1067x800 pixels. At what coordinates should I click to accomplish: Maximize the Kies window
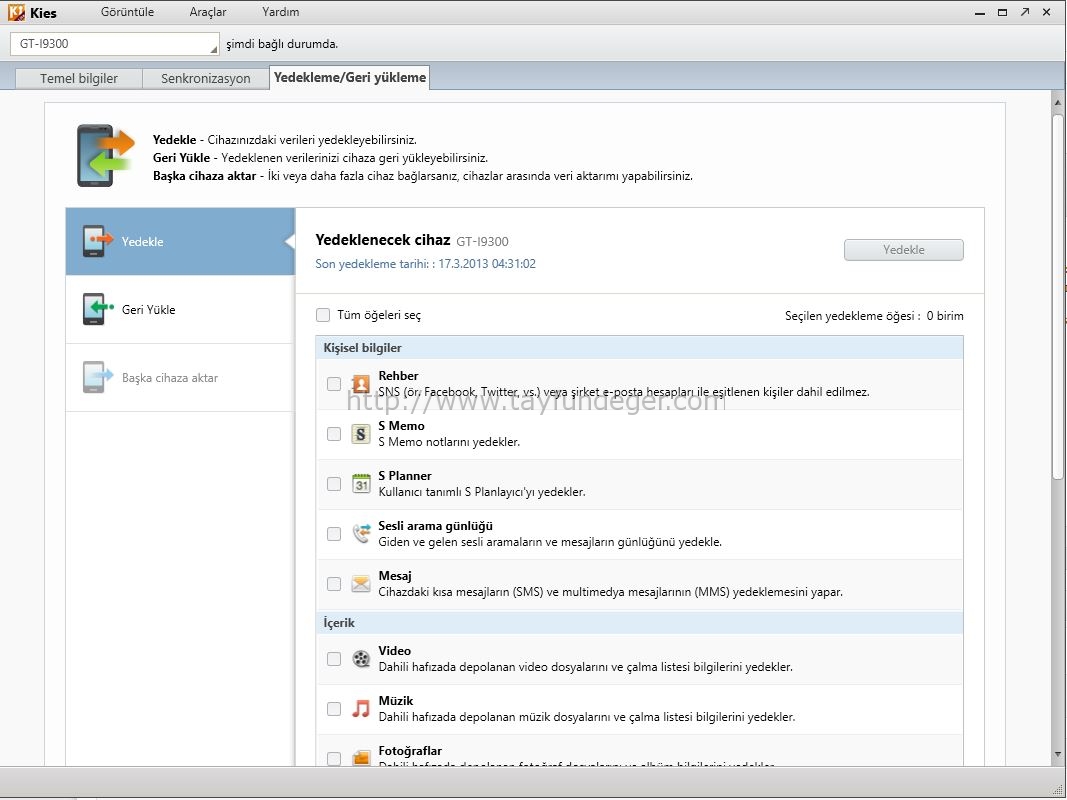pos(1002,12)
